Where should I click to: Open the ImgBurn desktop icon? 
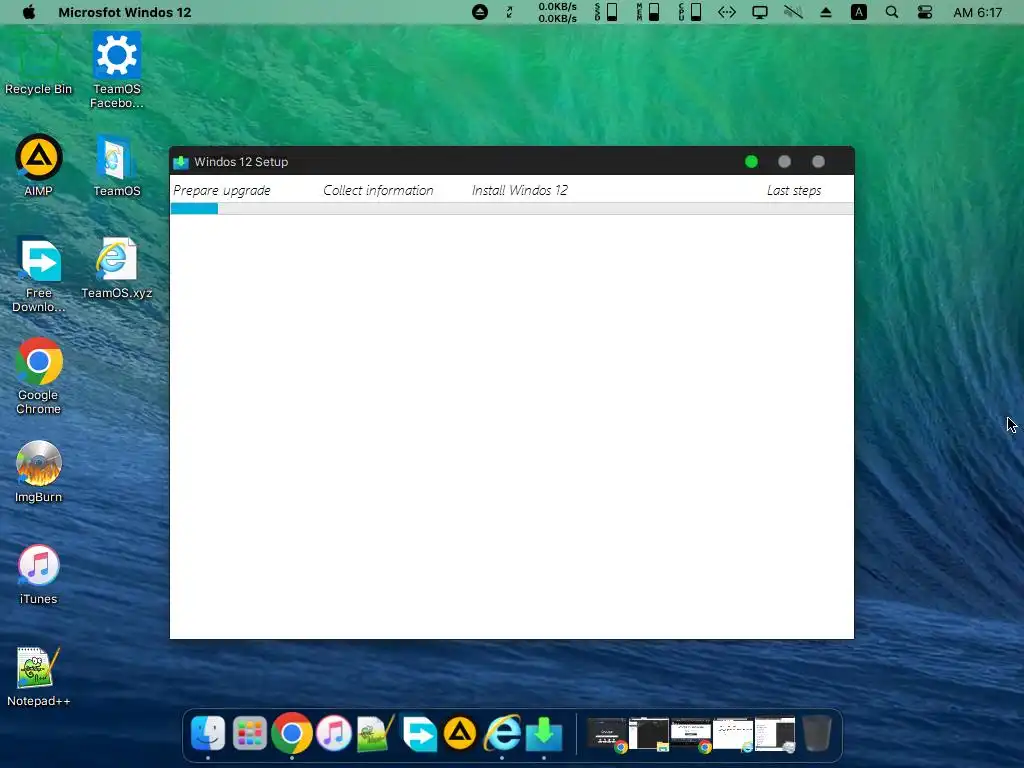pos(39,472)
